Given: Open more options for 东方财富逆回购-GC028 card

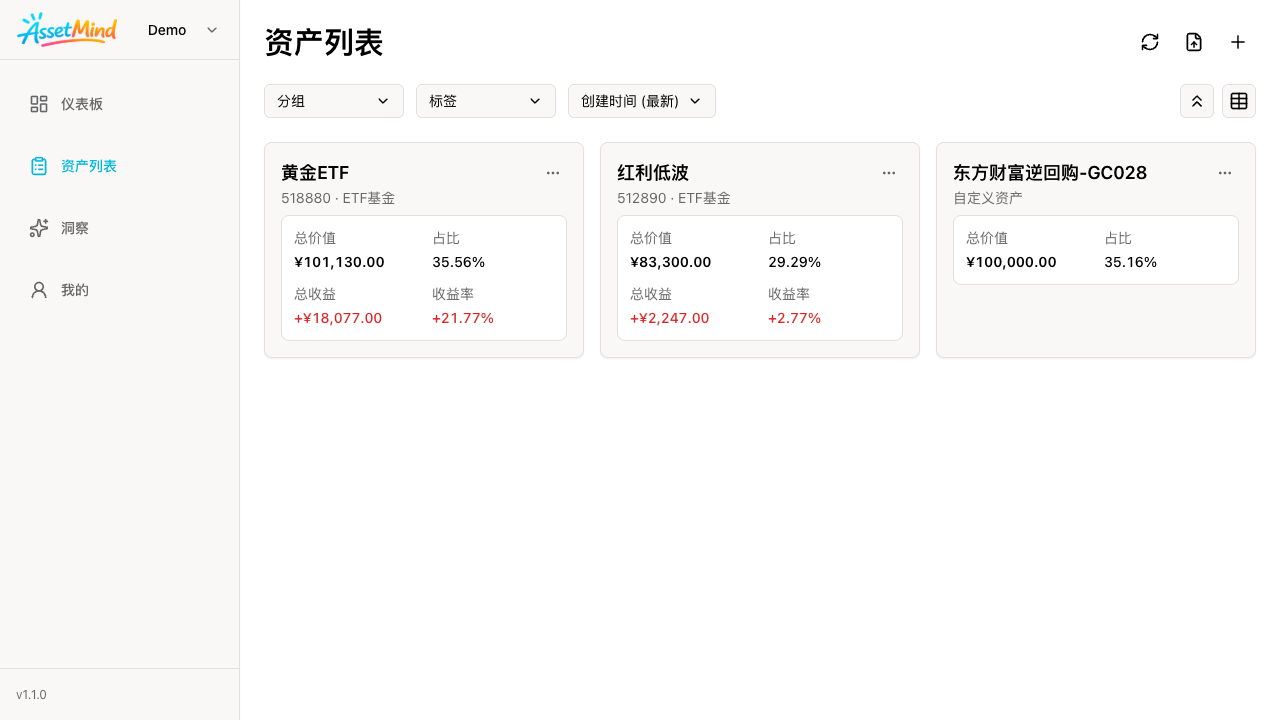Looking at the screenshot, I should click(1225, 173).
